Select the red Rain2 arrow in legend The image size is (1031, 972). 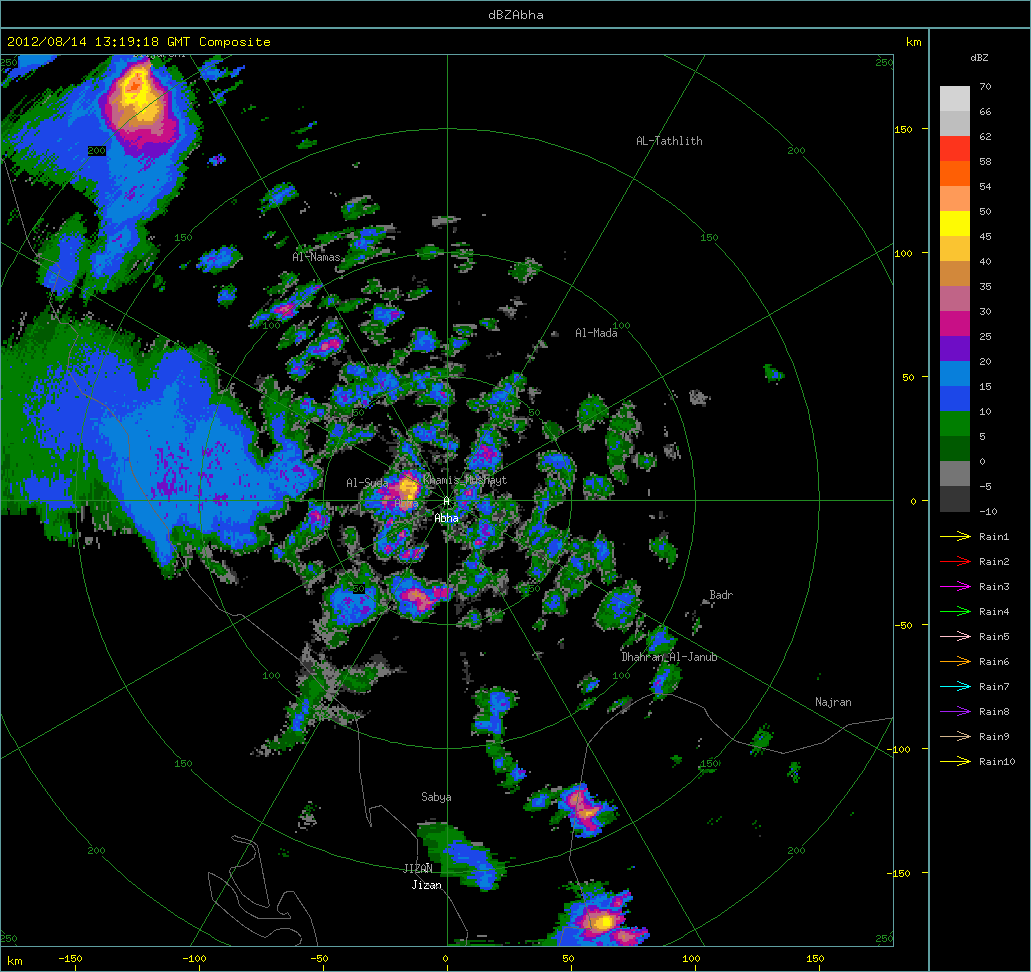tap(955, 562)
